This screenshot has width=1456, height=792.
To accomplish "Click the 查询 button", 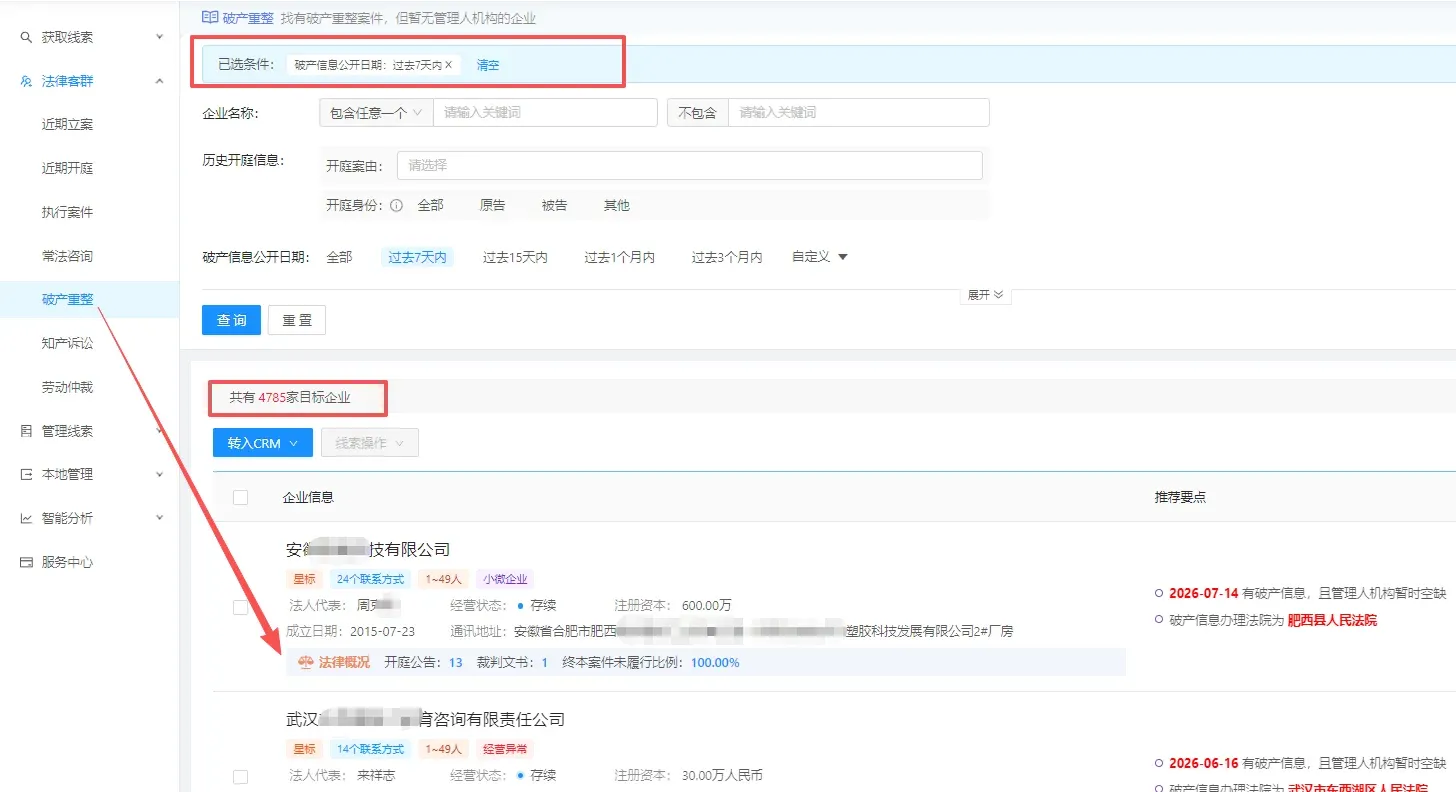I will (232, 320).
